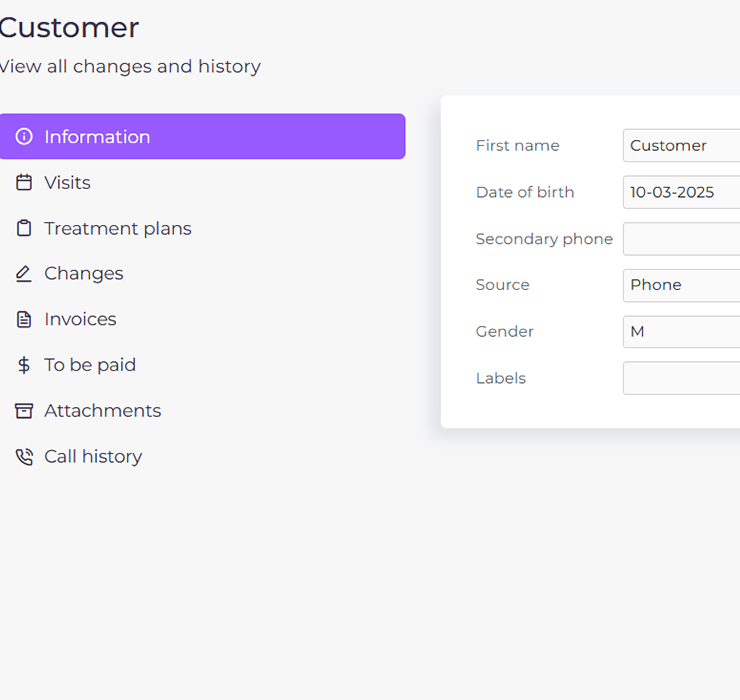Click the Changes pencil icon

(x=24, y=274)
